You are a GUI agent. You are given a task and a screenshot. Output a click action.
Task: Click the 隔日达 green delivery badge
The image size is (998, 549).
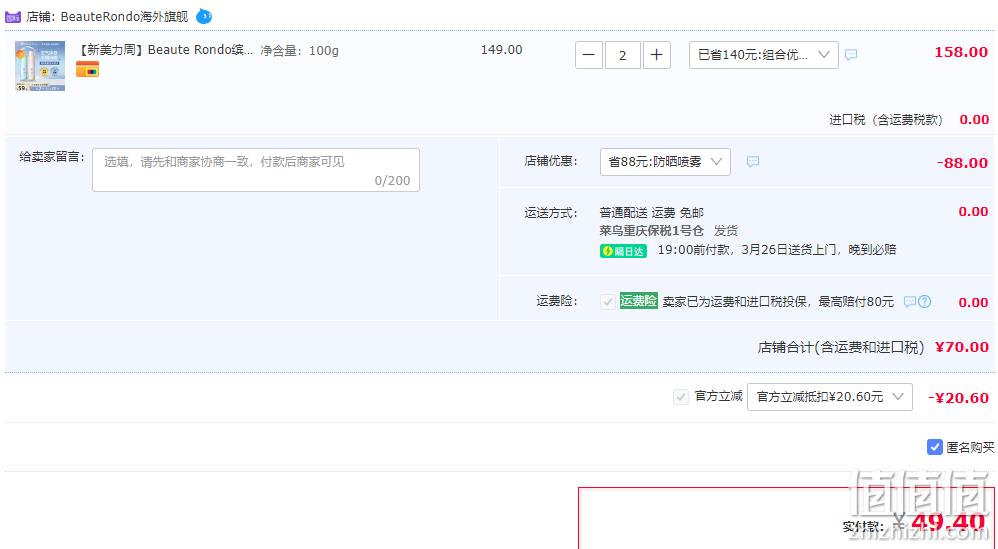click(x=623, y=251)
